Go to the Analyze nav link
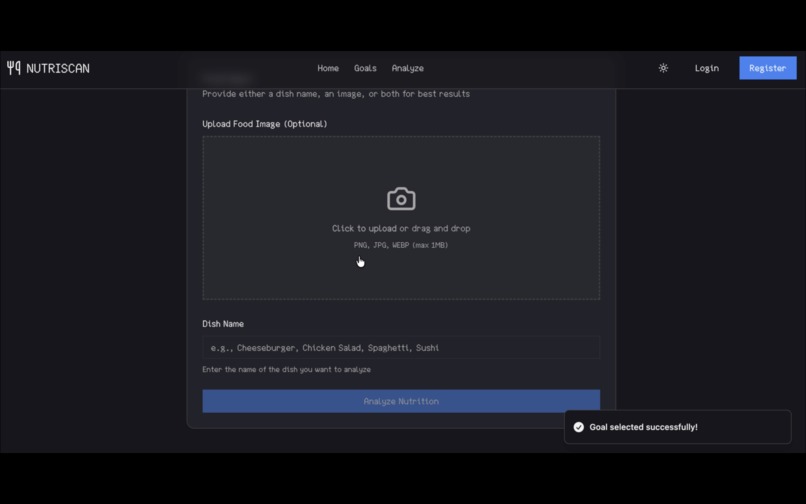Image resolution: width=806 pixels, height=504 pixels. (408, 68)
